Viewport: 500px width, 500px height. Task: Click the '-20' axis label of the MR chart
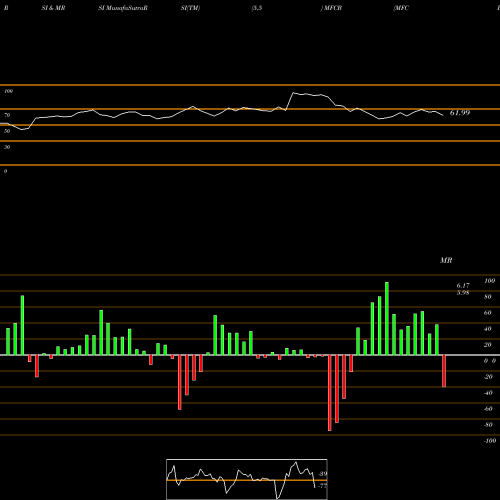pyautogui.click(x=488, y=377)
